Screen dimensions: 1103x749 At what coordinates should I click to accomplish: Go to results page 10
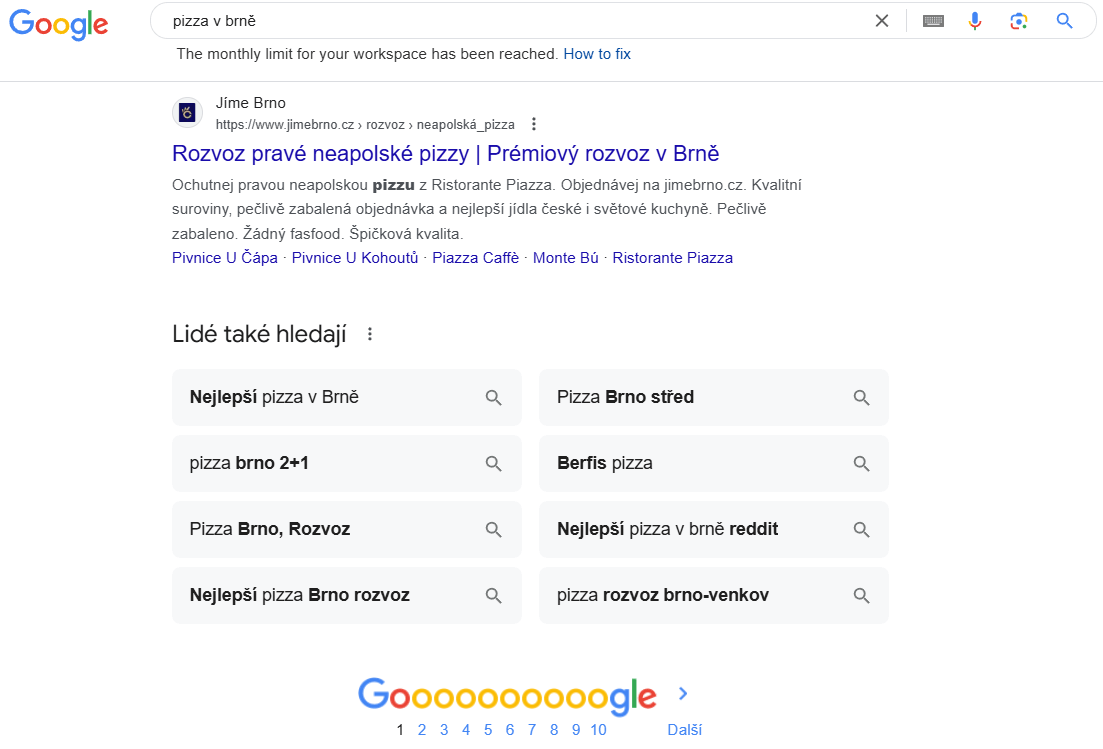pos(598,730)
